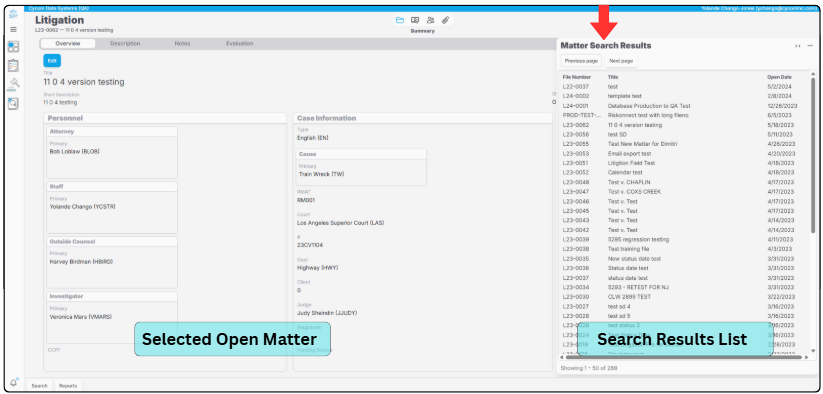Click the user name Yolande Chango-Jones

point(760,8)
